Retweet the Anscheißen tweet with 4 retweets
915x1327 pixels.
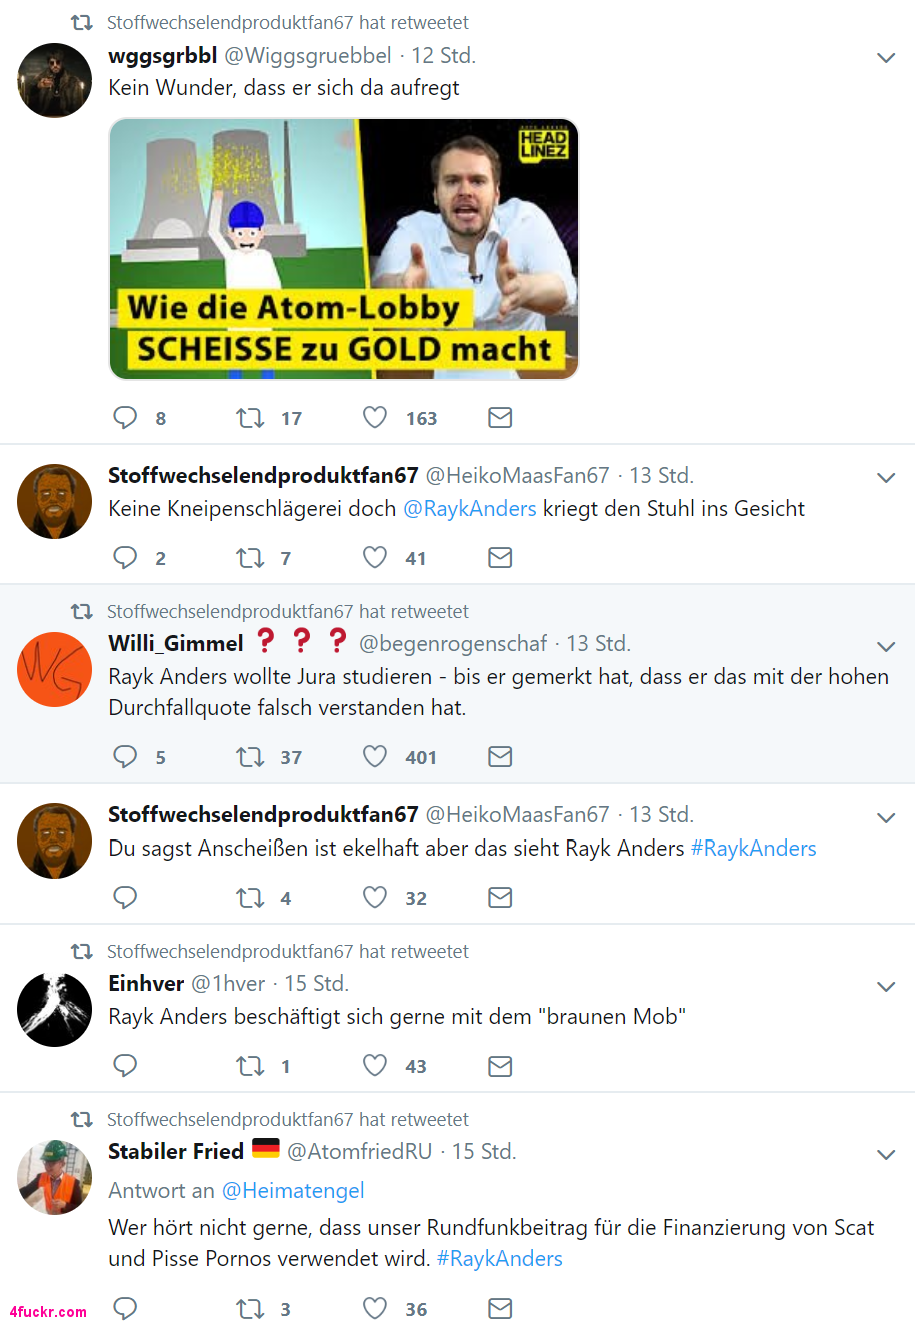250,897
